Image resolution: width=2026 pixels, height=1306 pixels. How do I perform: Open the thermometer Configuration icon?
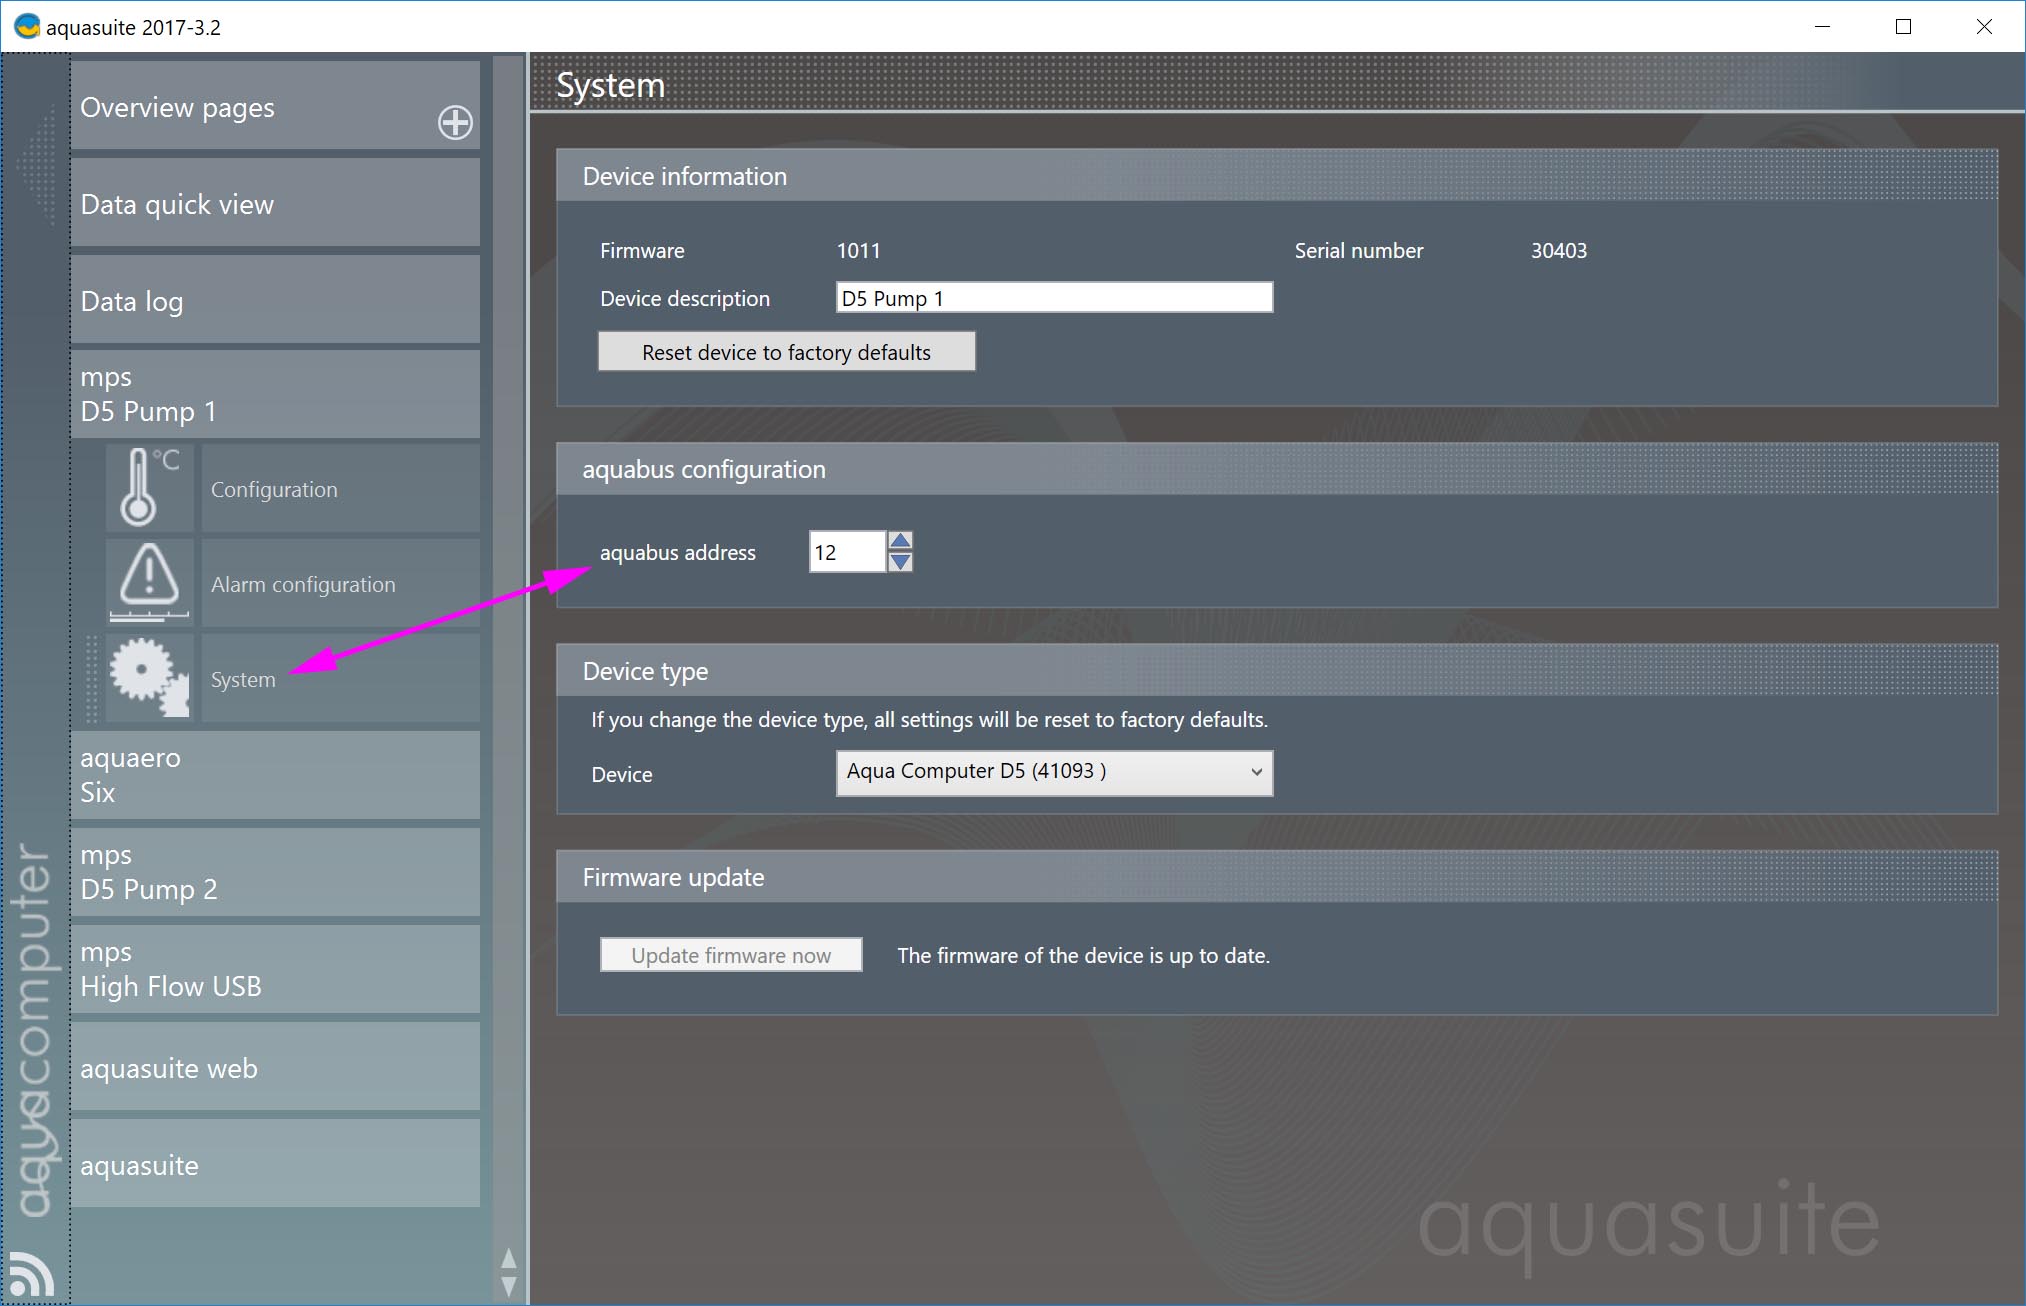coord(149,488)
